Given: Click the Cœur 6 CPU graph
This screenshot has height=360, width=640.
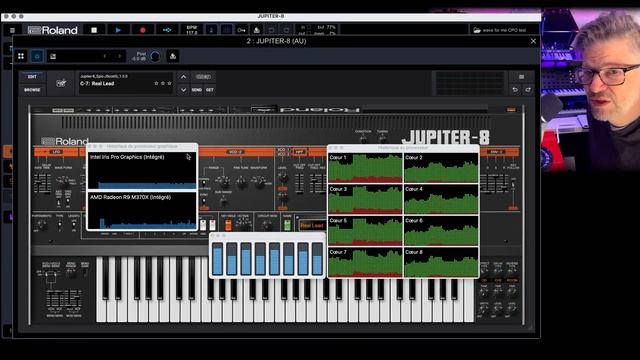Looking at the screenshot, I should pos(441,231).
